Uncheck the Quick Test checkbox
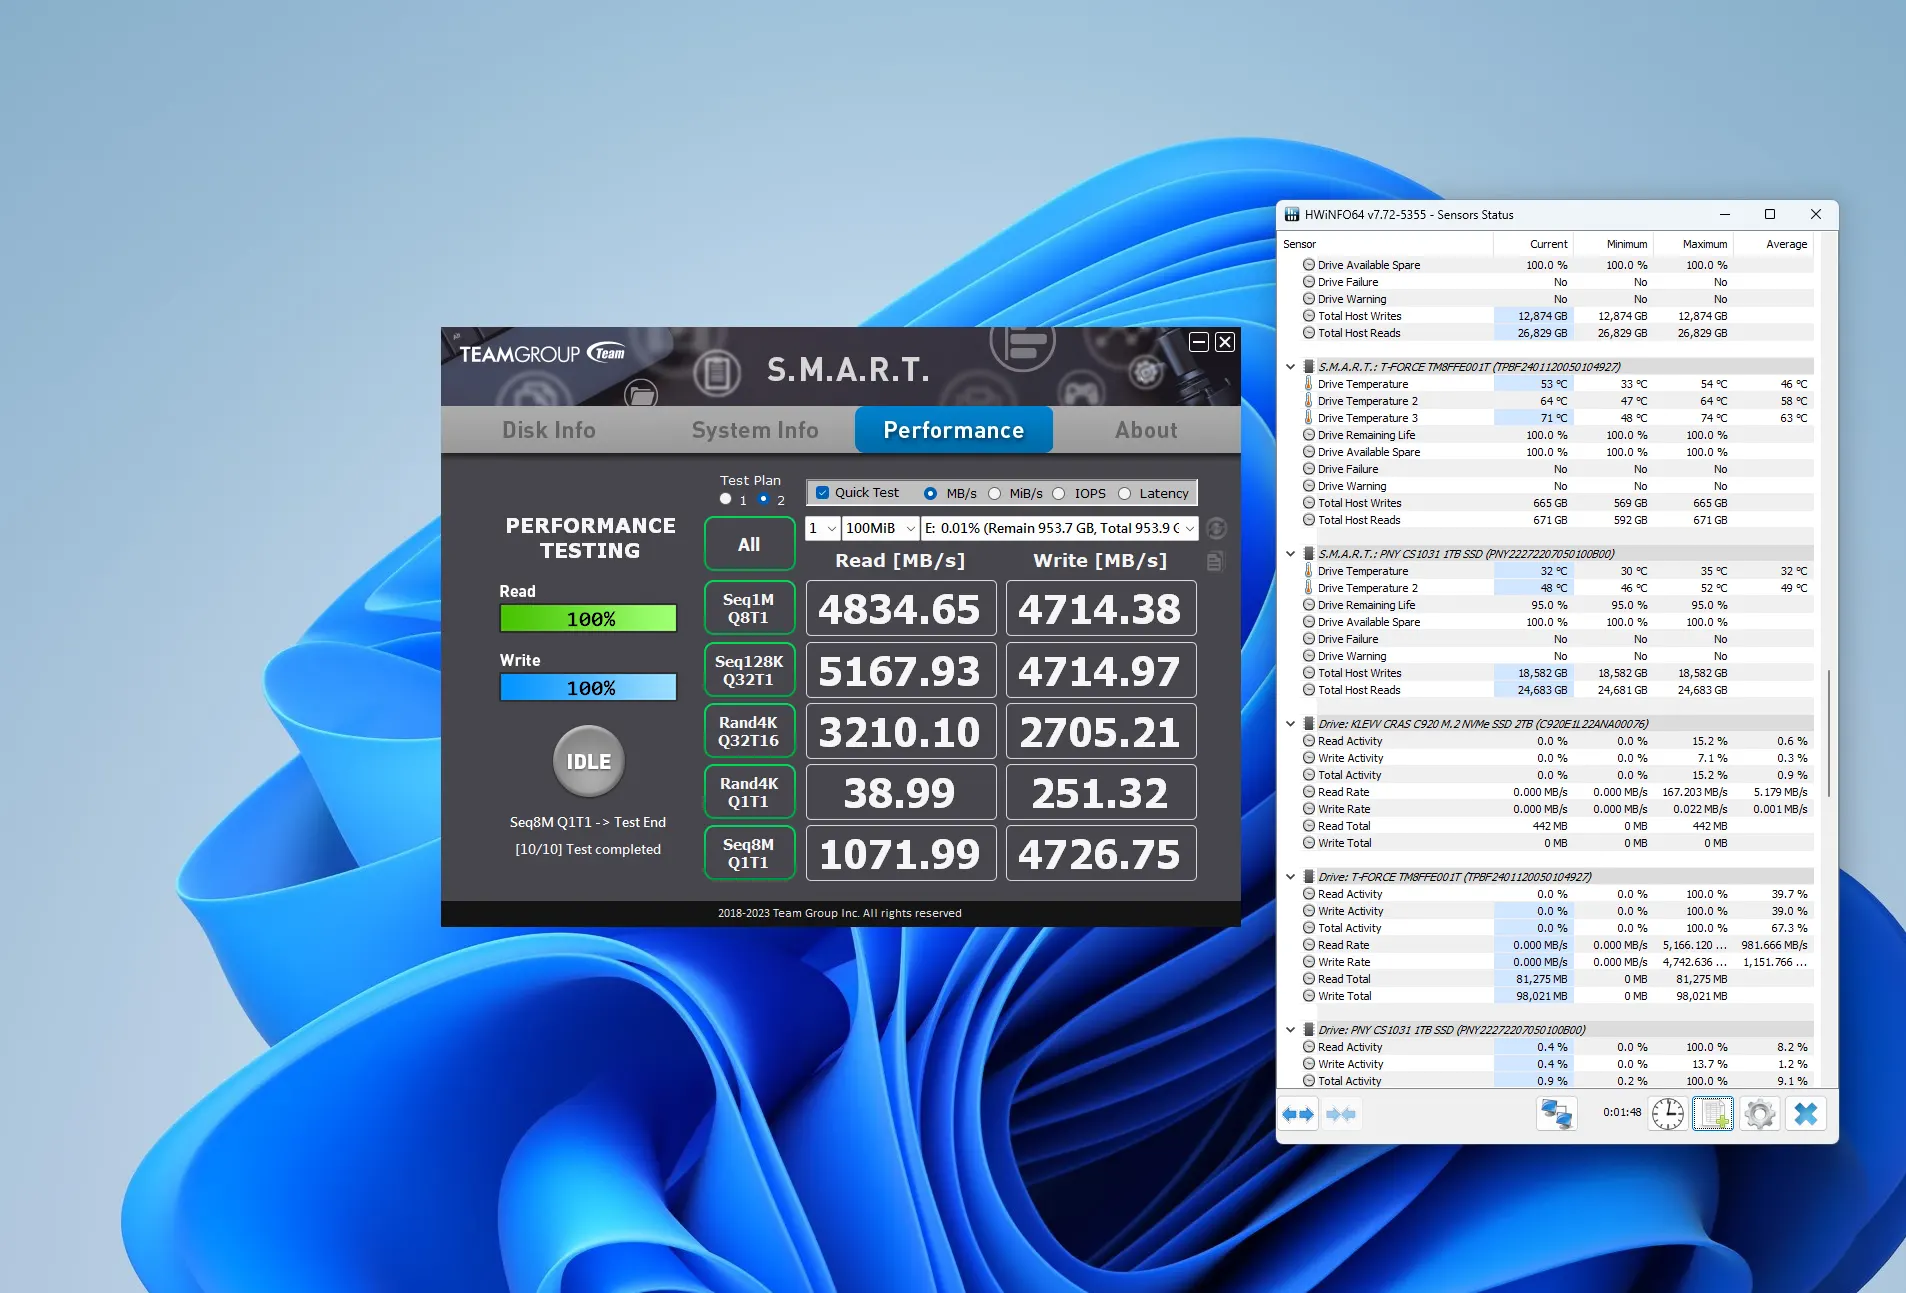The width and height of the screenshot is (1906, 1293). click(x=823, y=493)
